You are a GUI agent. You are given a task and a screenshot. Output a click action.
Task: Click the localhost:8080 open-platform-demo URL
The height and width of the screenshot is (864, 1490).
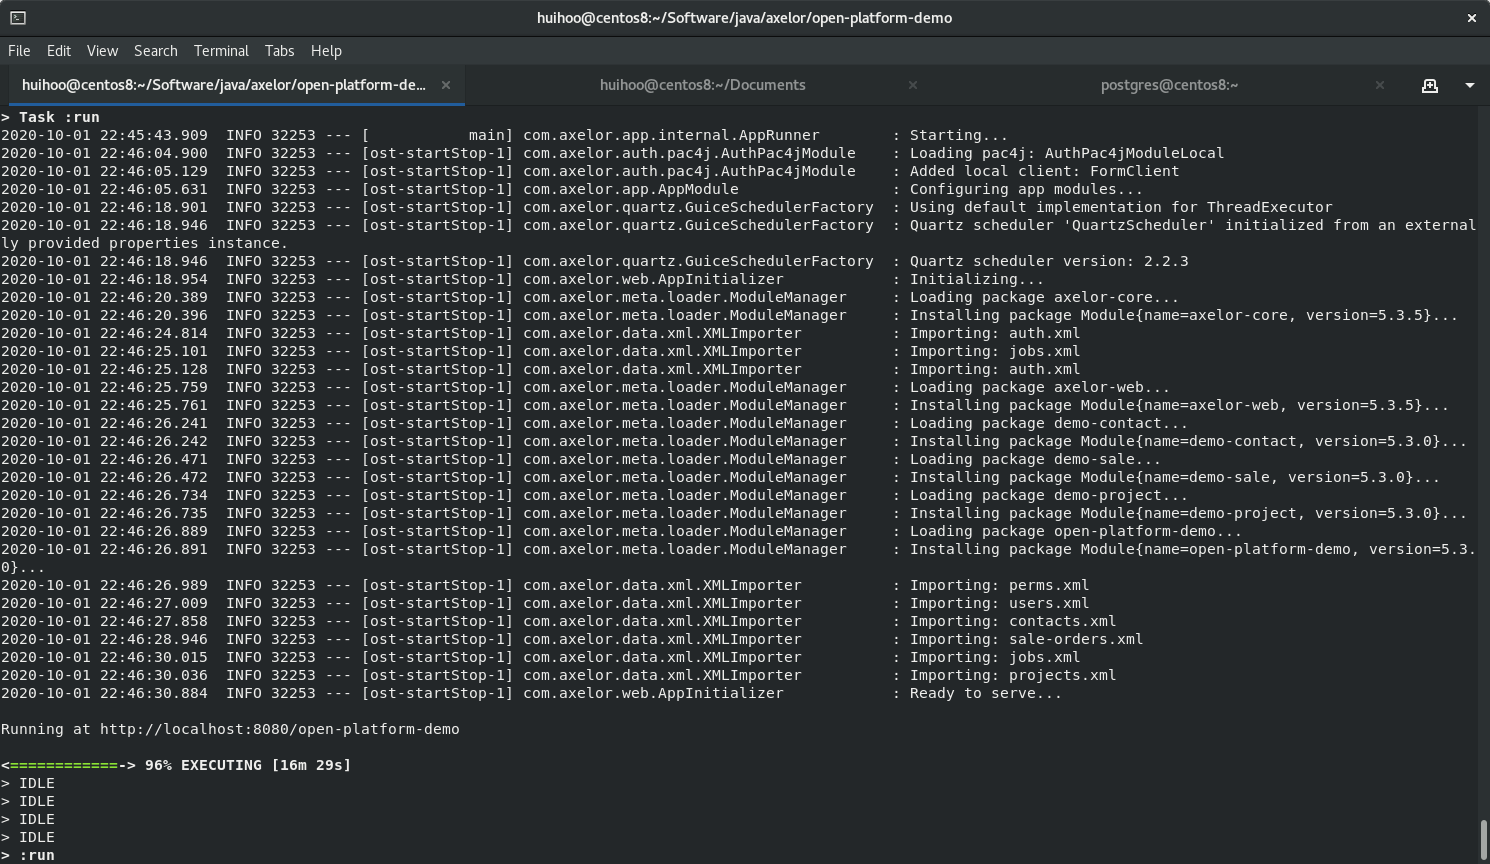tap(279, 729)
